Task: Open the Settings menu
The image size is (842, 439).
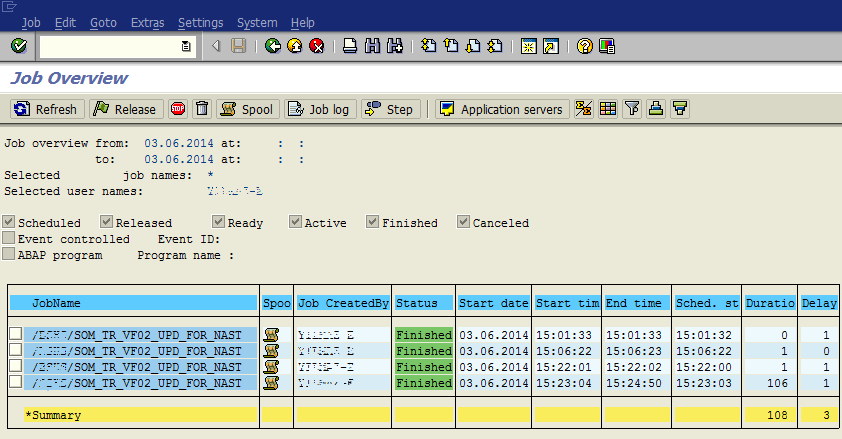Action: 200,23
